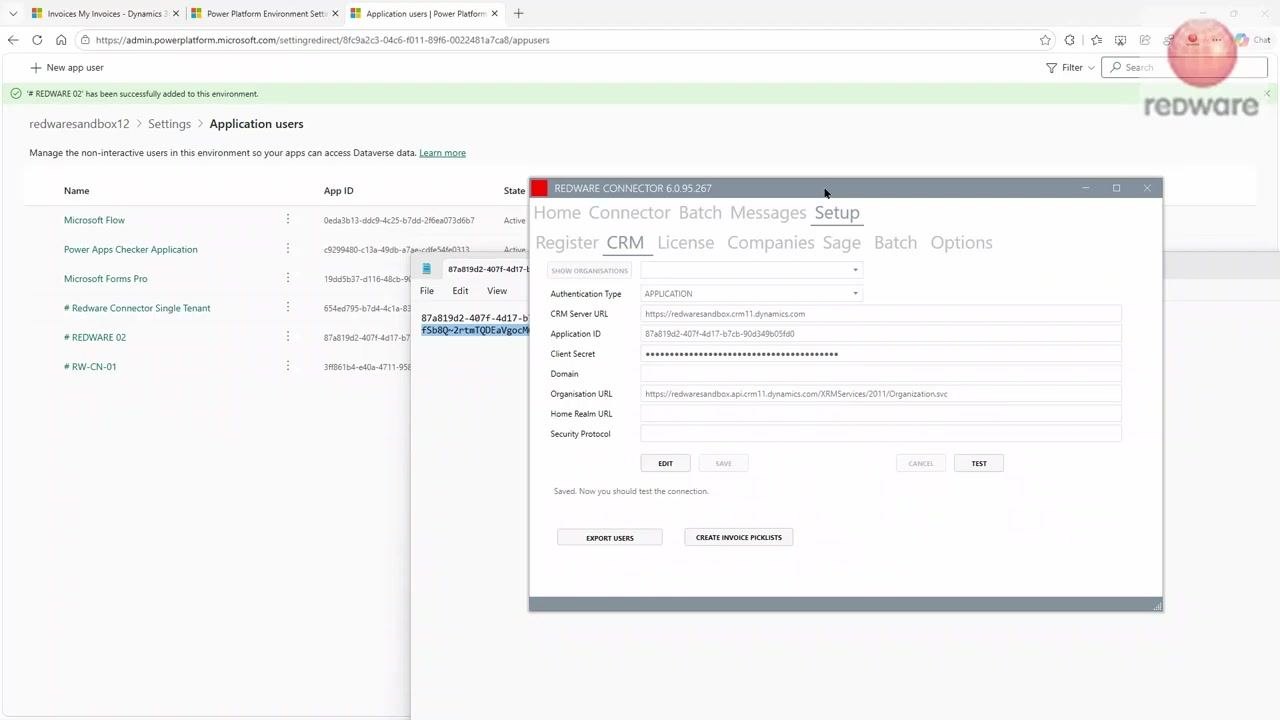The image size is (1280, 720).
Task: Open # Redware Connector Single Tenant user
Action: click(x=137, y=308)
